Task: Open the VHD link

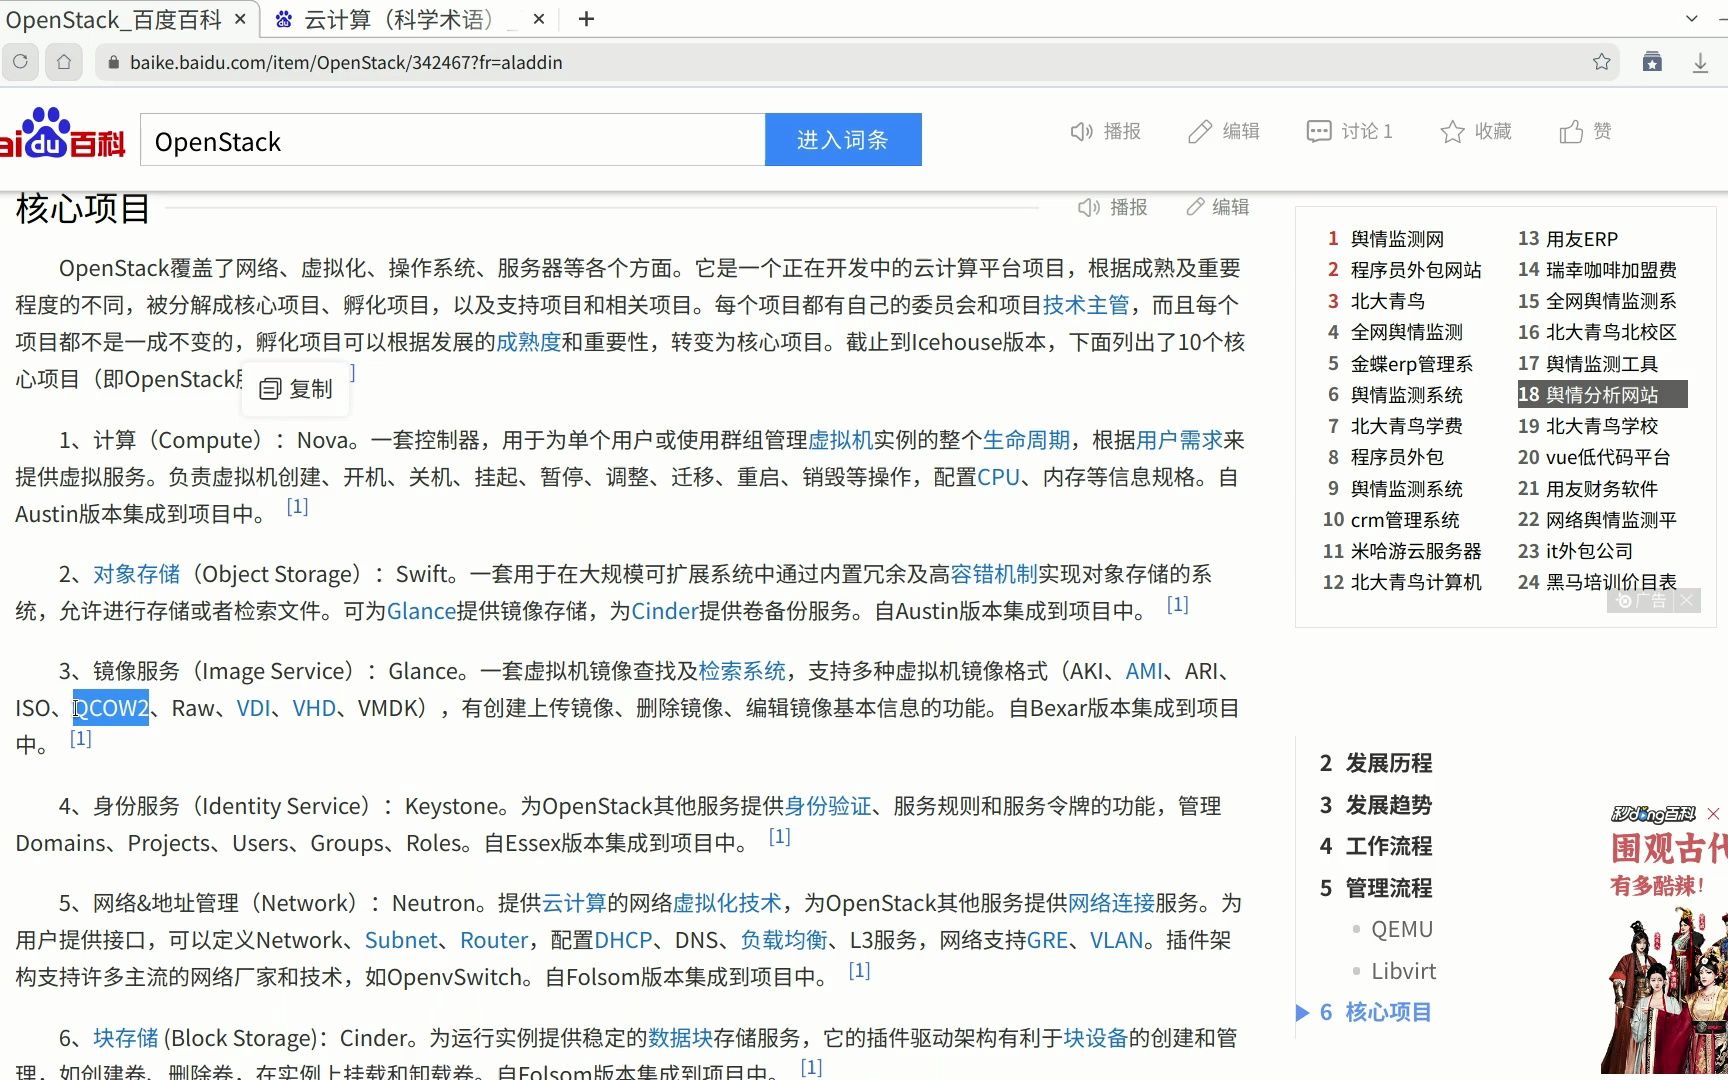Action: click(x=314, y=708)
